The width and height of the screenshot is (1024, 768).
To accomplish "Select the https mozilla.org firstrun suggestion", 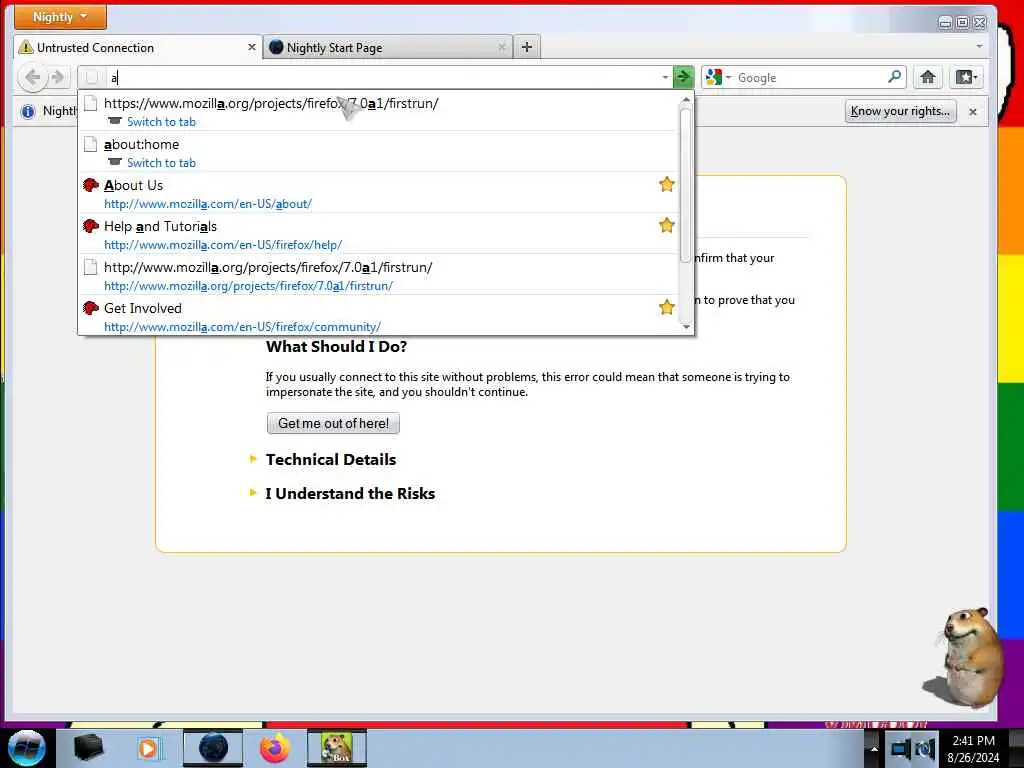I will (x=379, y=111).
